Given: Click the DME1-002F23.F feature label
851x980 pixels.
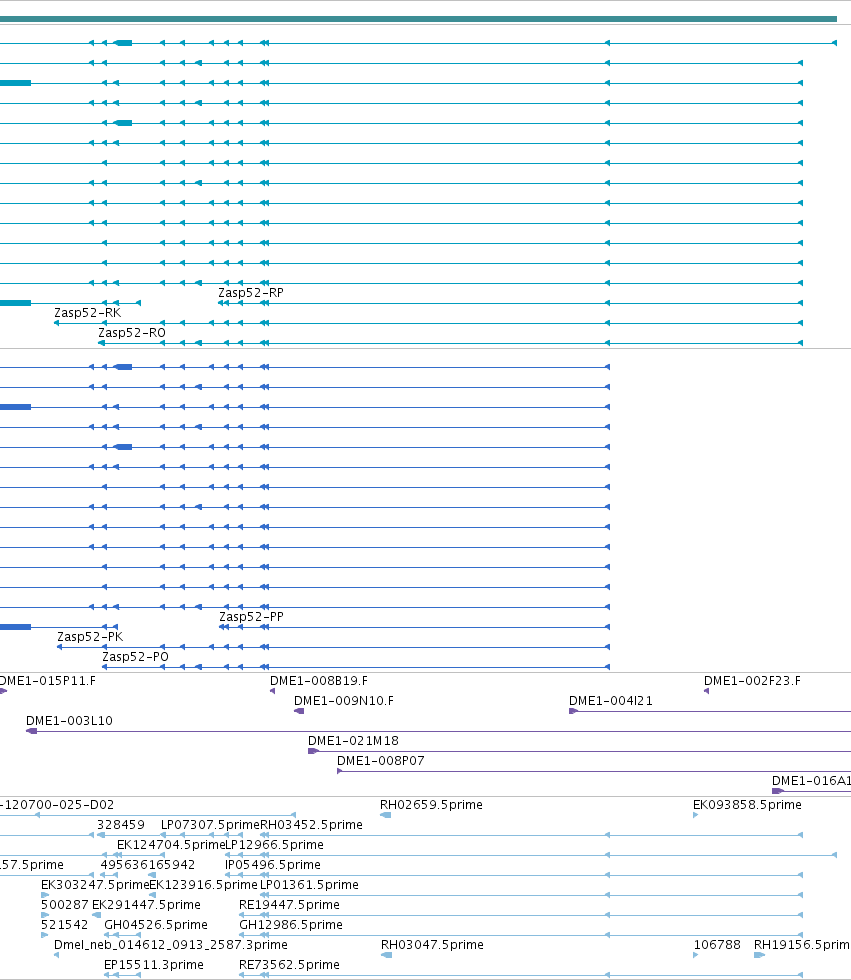Looking at the screenshot, I should point(752,681).
